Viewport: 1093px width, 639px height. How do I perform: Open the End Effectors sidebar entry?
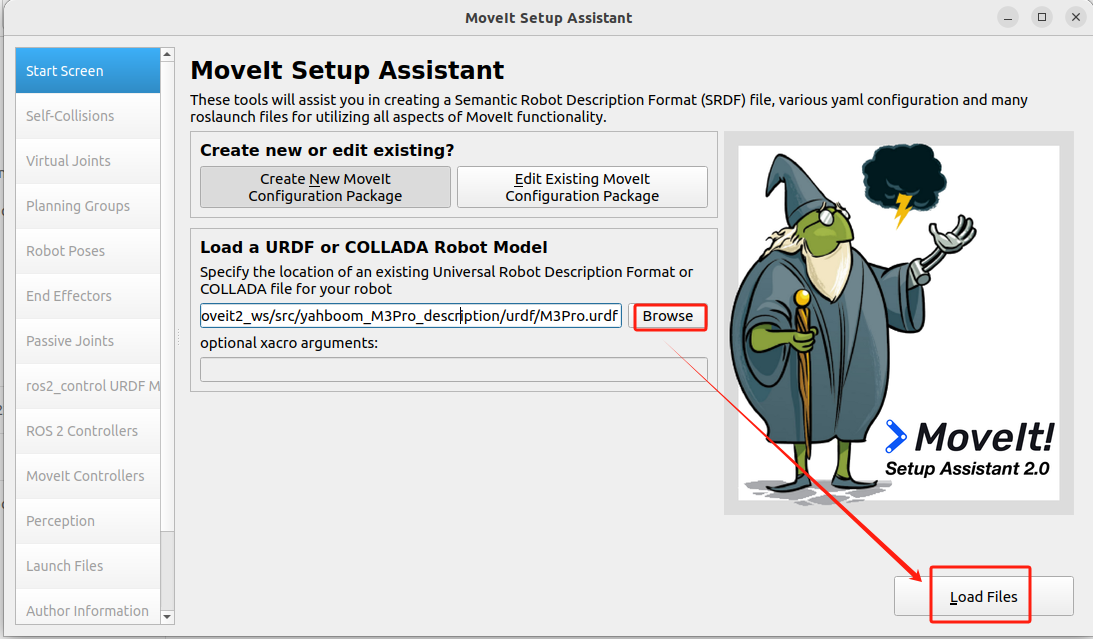click(x=88, y=295)
